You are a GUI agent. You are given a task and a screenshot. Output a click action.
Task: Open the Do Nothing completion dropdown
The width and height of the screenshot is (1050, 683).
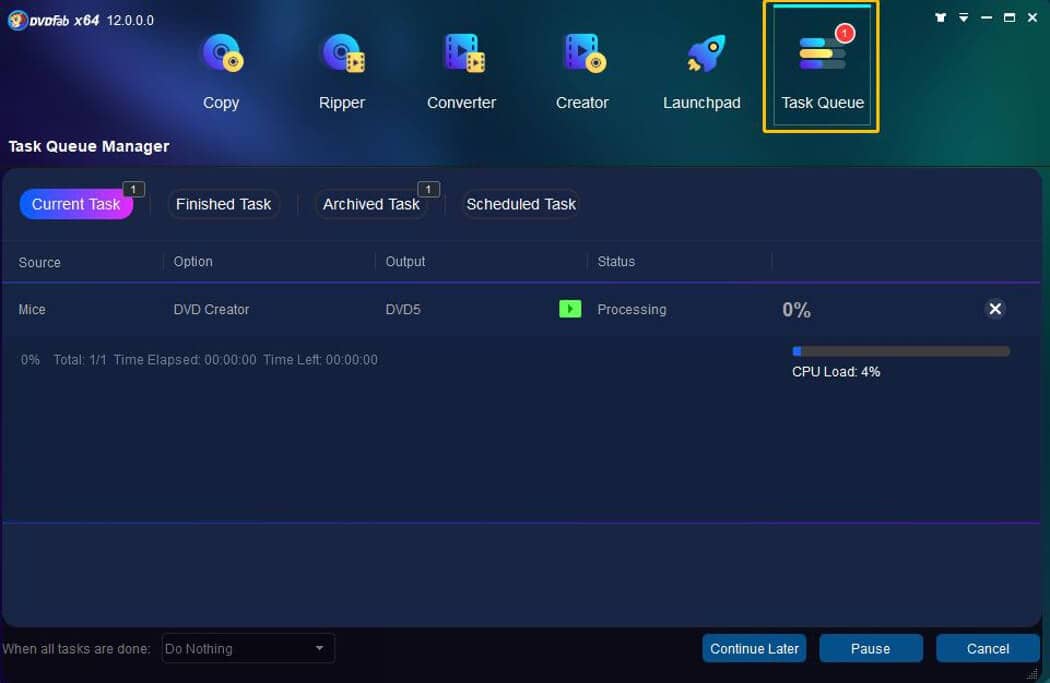coord(246,648)
